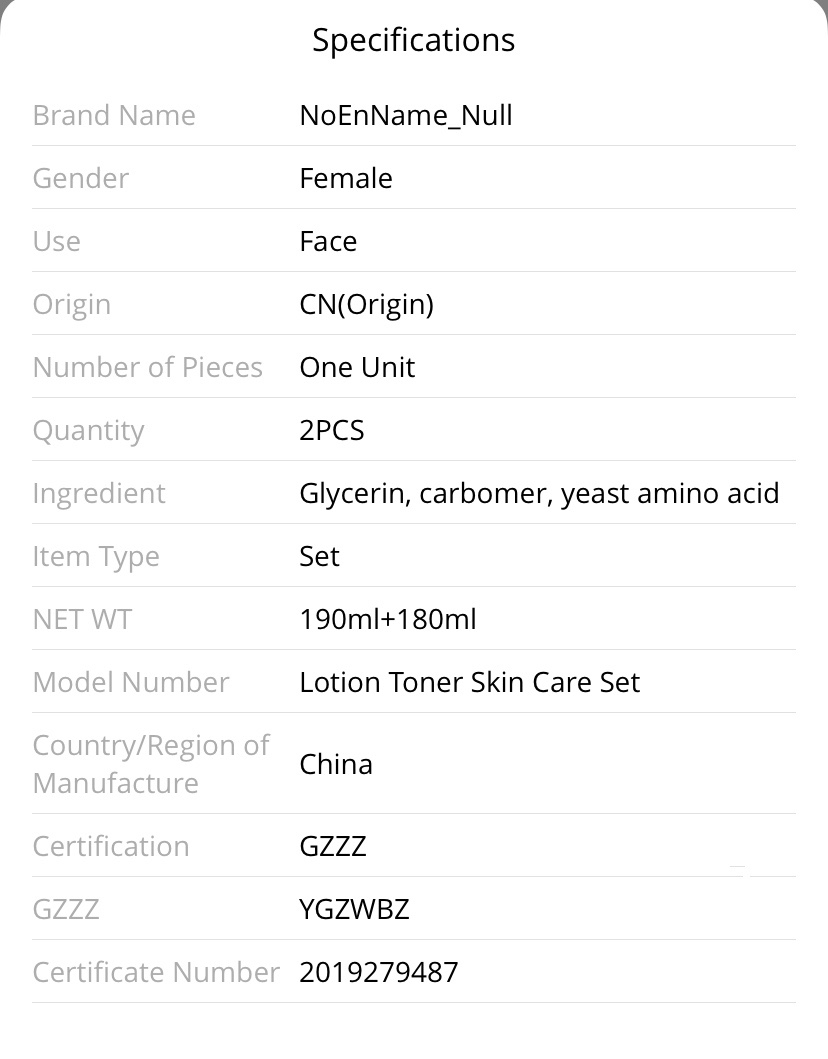
Task: Tap the NET WT value 190ml+180ml
Action: tap(388, 619)
